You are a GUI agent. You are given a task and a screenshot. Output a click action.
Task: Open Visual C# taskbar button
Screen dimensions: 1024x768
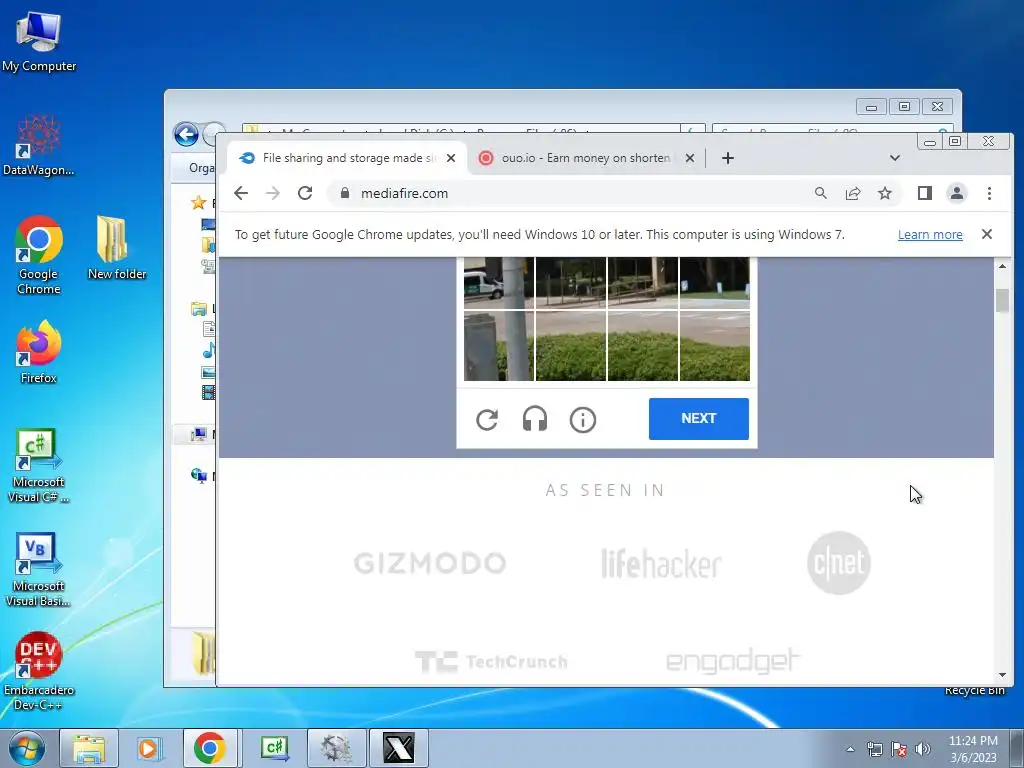click(274, 748)
